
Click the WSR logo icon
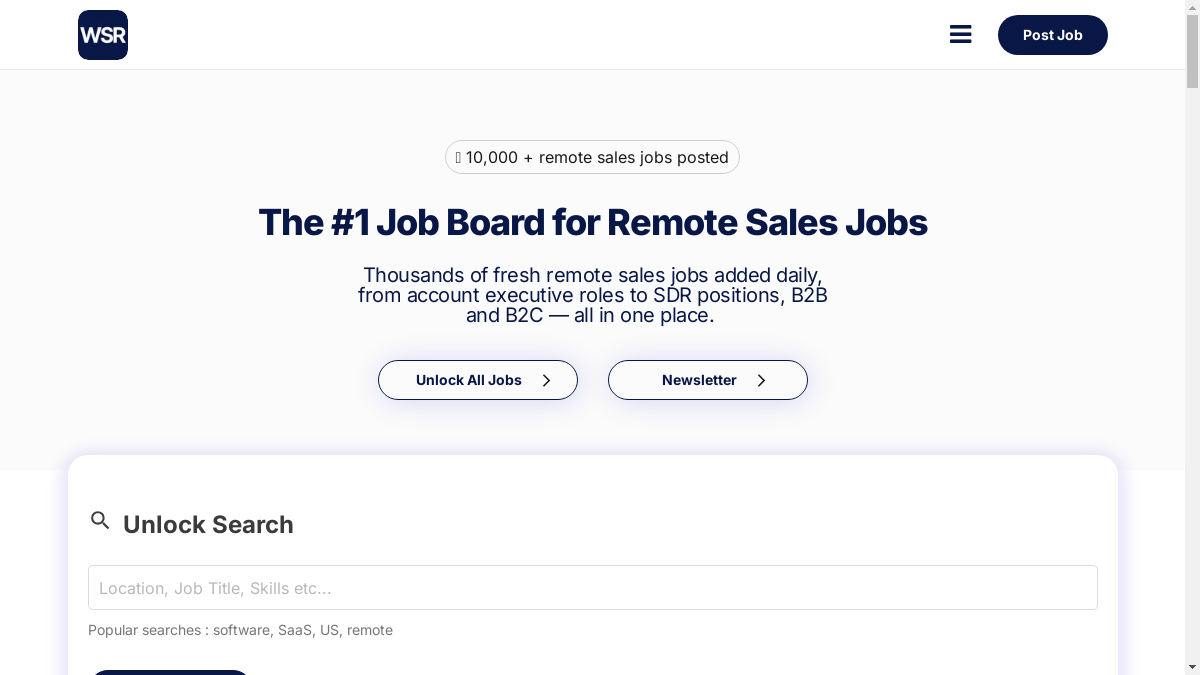[103, 35]
